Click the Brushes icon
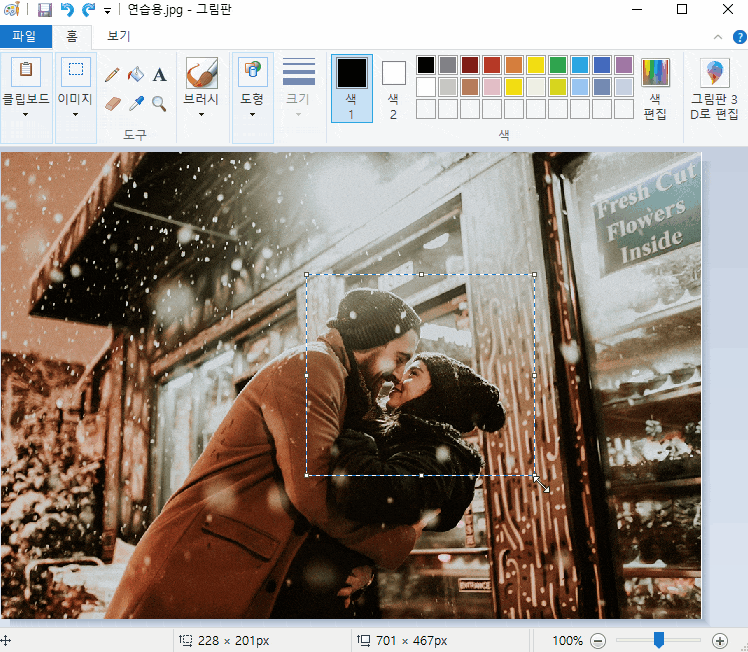The height and width of the screenshot is (652, 748). 202,73
